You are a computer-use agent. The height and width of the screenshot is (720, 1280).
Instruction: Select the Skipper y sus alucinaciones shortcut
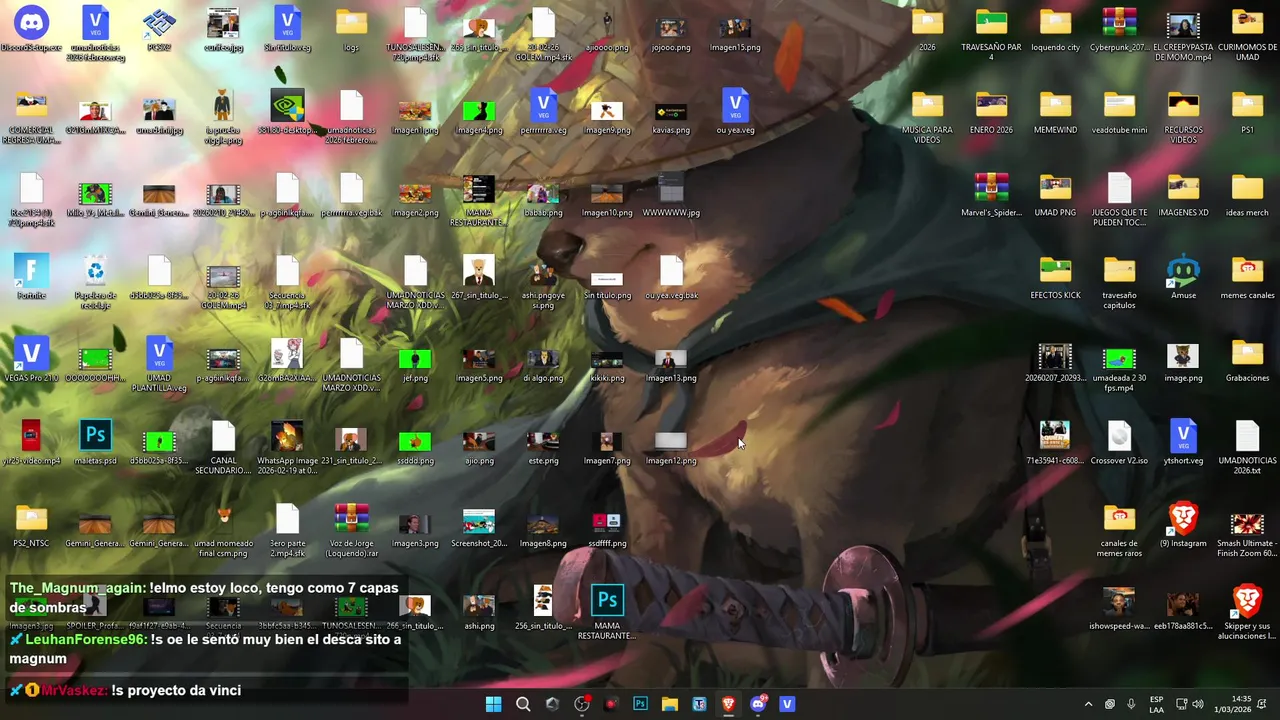click(x=1247, y=601)
